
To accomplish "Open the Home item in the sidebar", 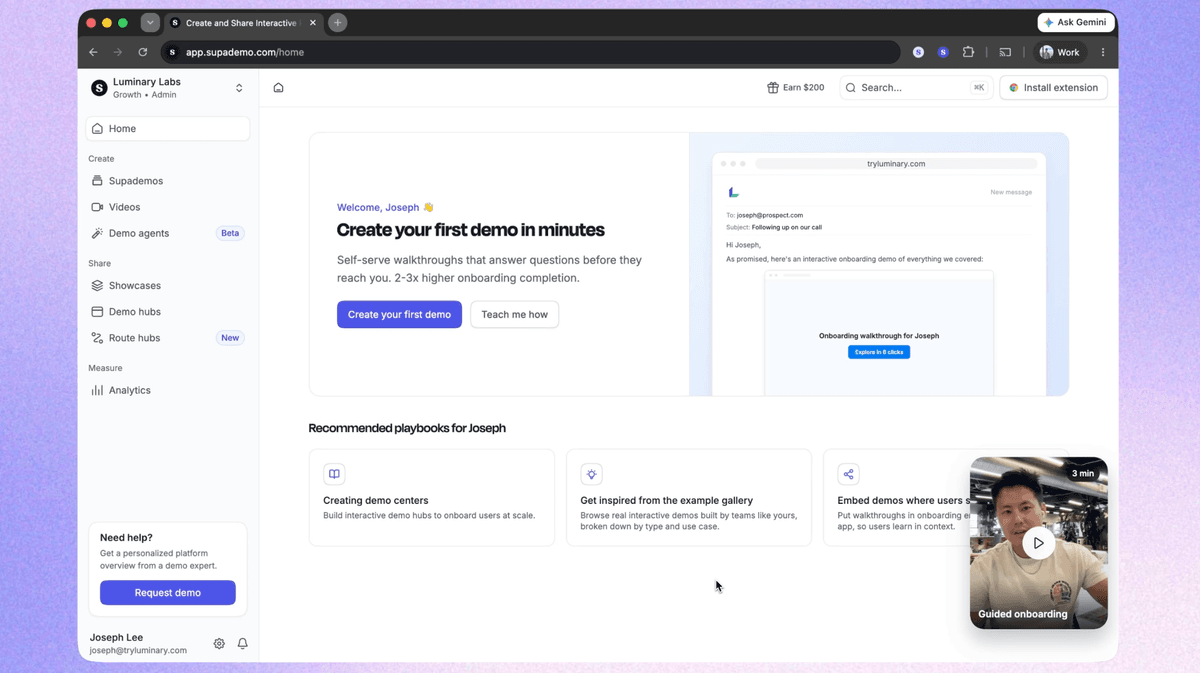I will [167, 128].
